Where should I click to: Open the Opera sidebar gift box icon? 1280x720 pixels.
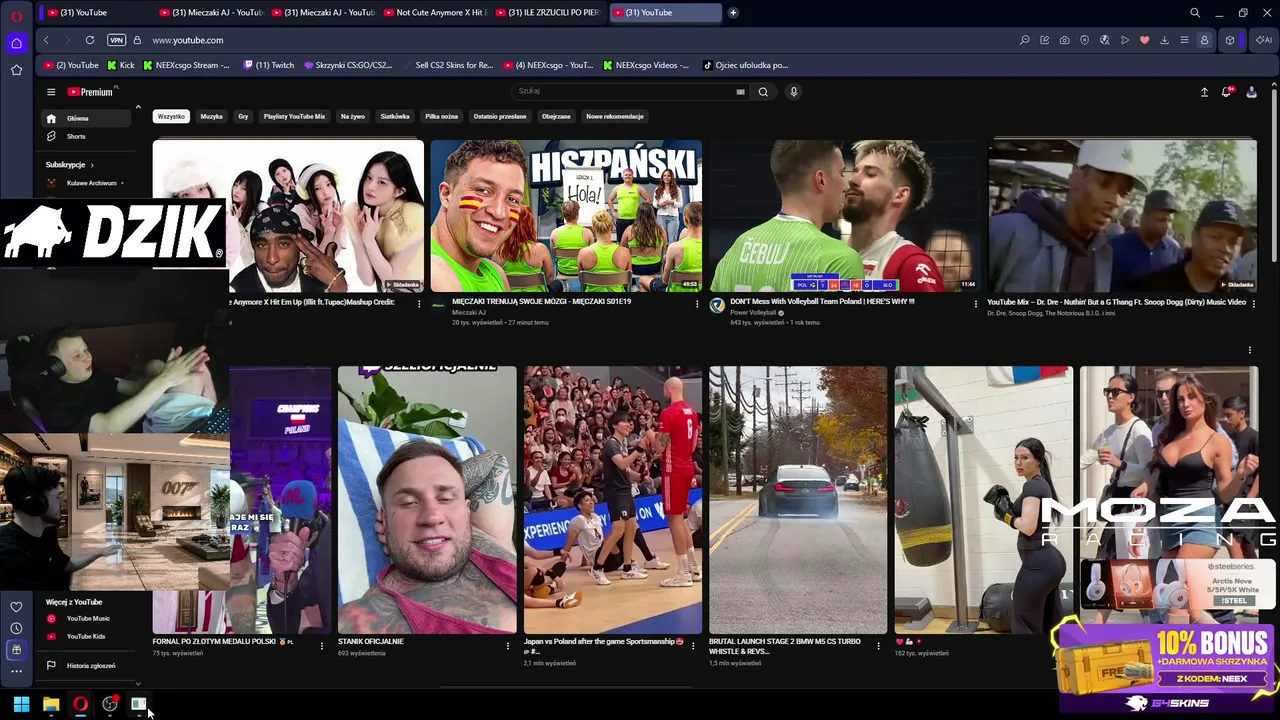point(16,650)
